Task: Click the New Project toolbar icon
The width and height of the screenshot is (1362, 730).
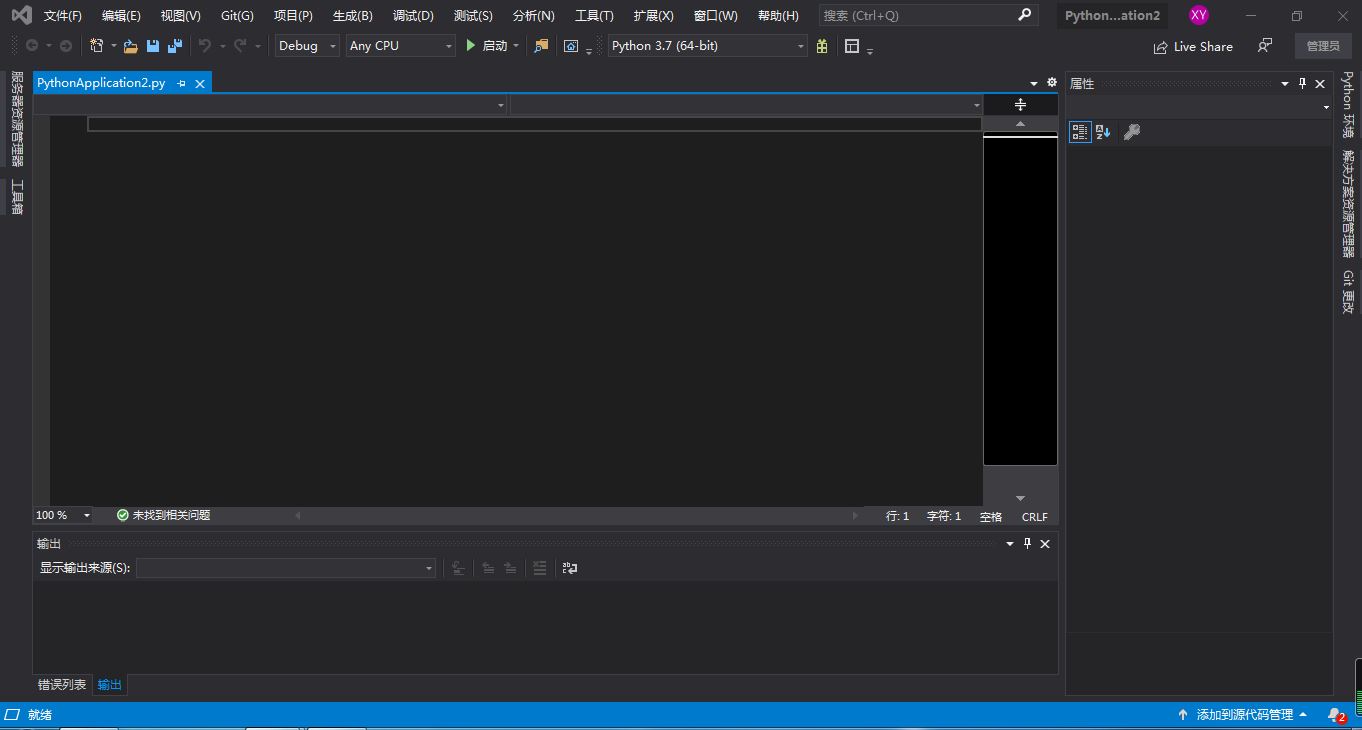Action: (x=95, y=46)
